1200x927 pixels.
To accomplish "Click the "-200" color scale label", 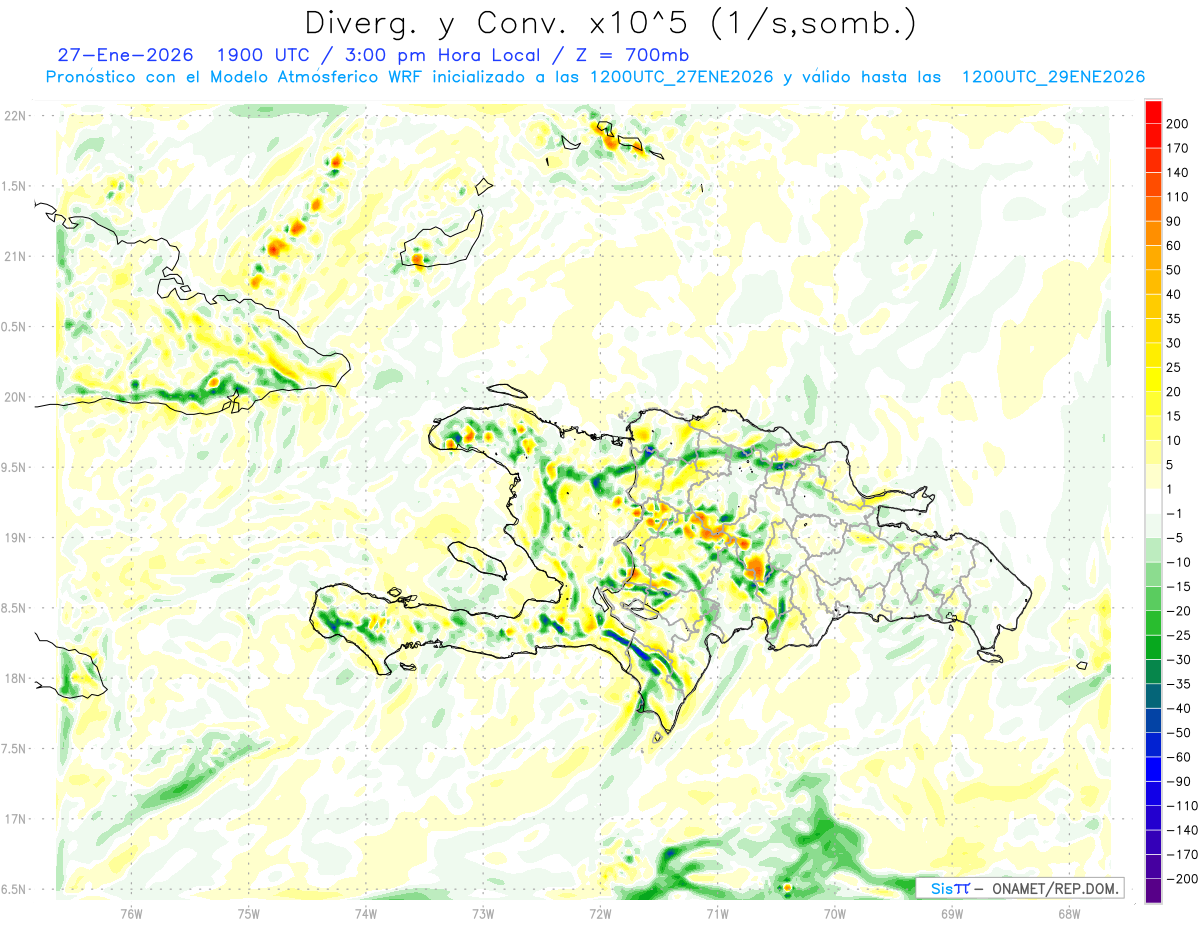I will point(1181,878).
